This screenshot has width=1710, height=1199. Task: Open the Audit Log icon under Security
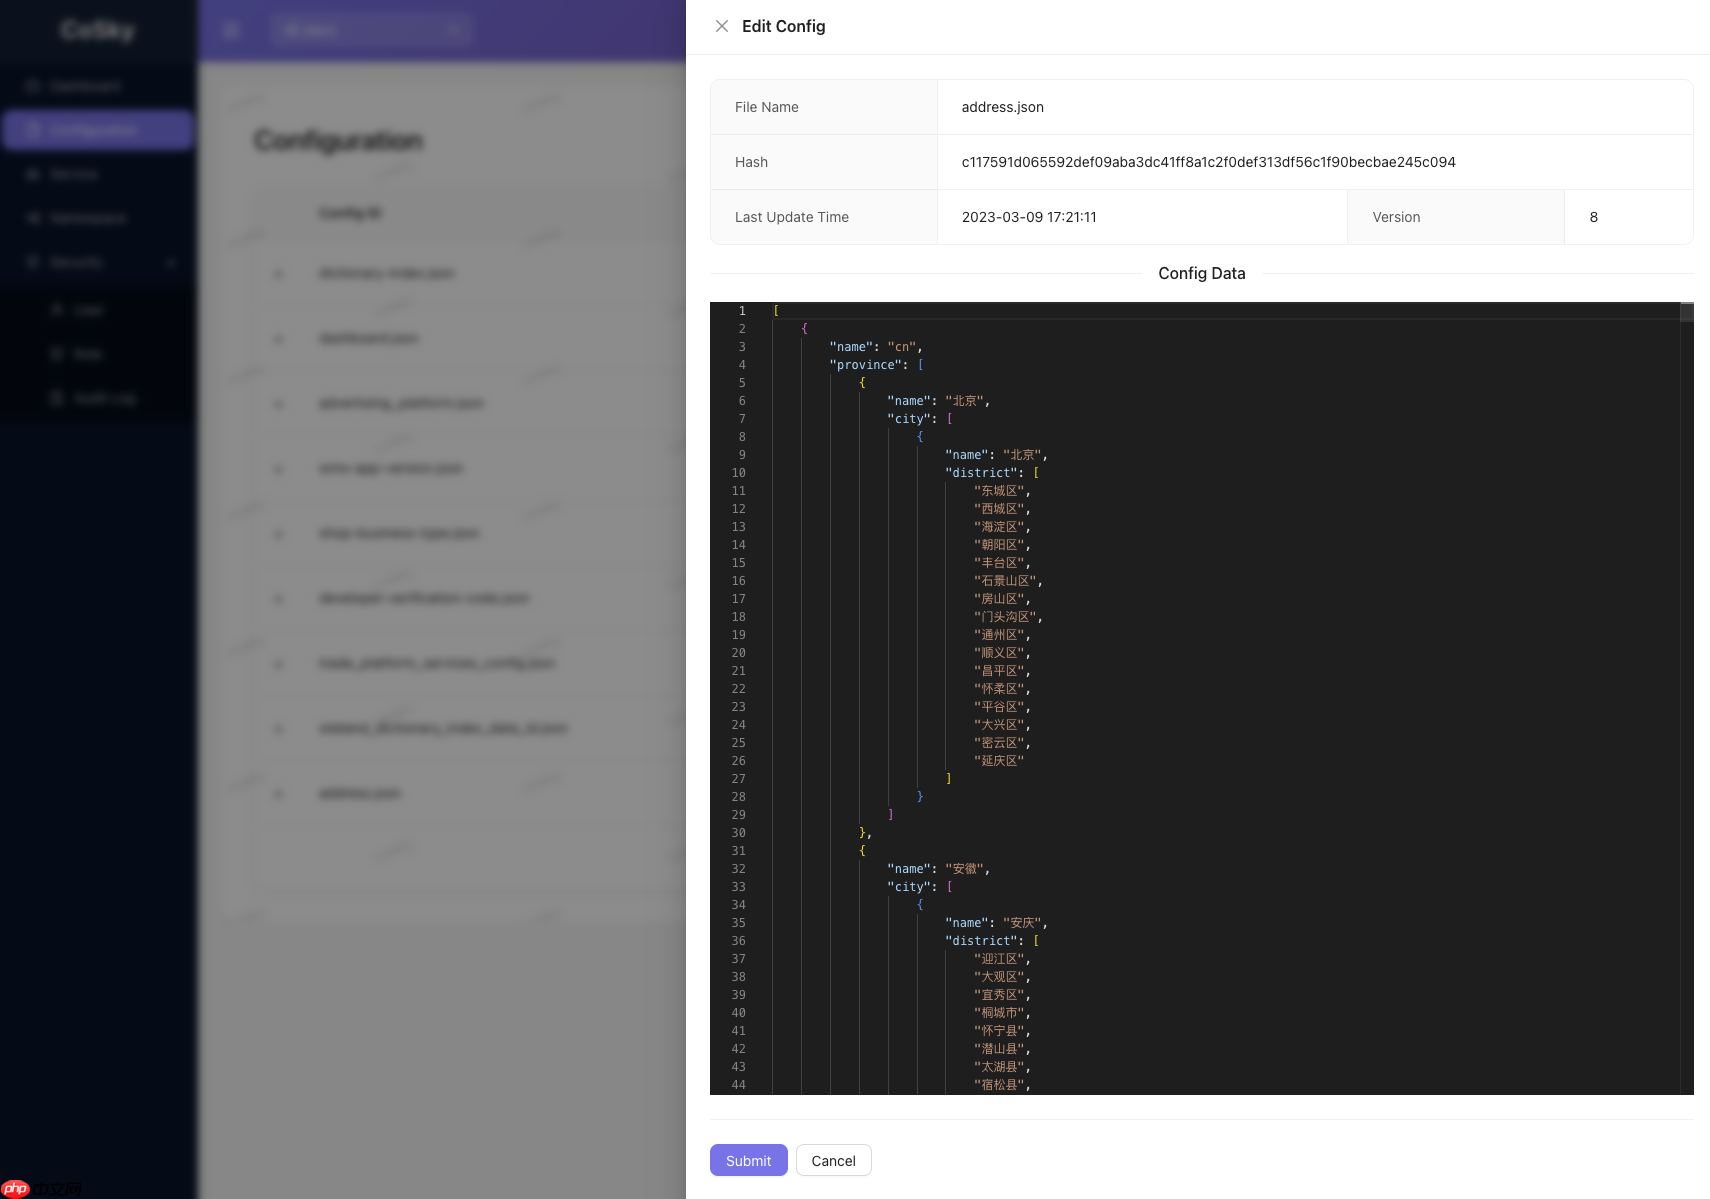57,397
